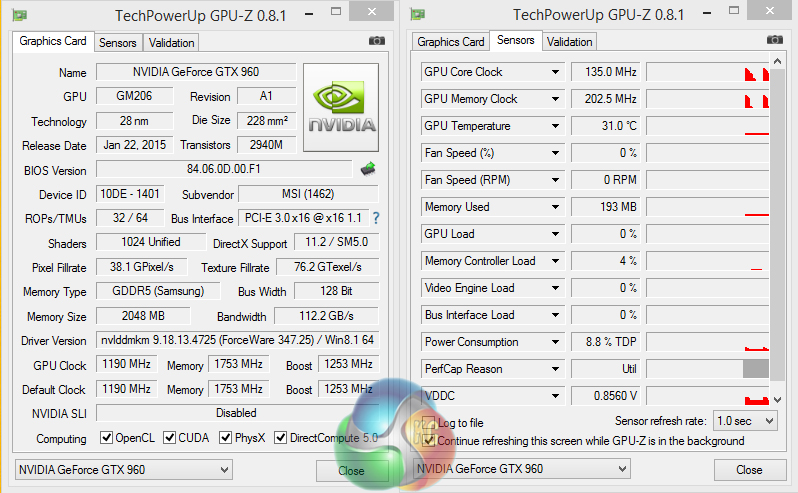Image resolution: width=798 pixels, height=493 pixels.
Task: Open GPU selector dropdown in left window
Action: pyautogui.click(x=124, y=470)
